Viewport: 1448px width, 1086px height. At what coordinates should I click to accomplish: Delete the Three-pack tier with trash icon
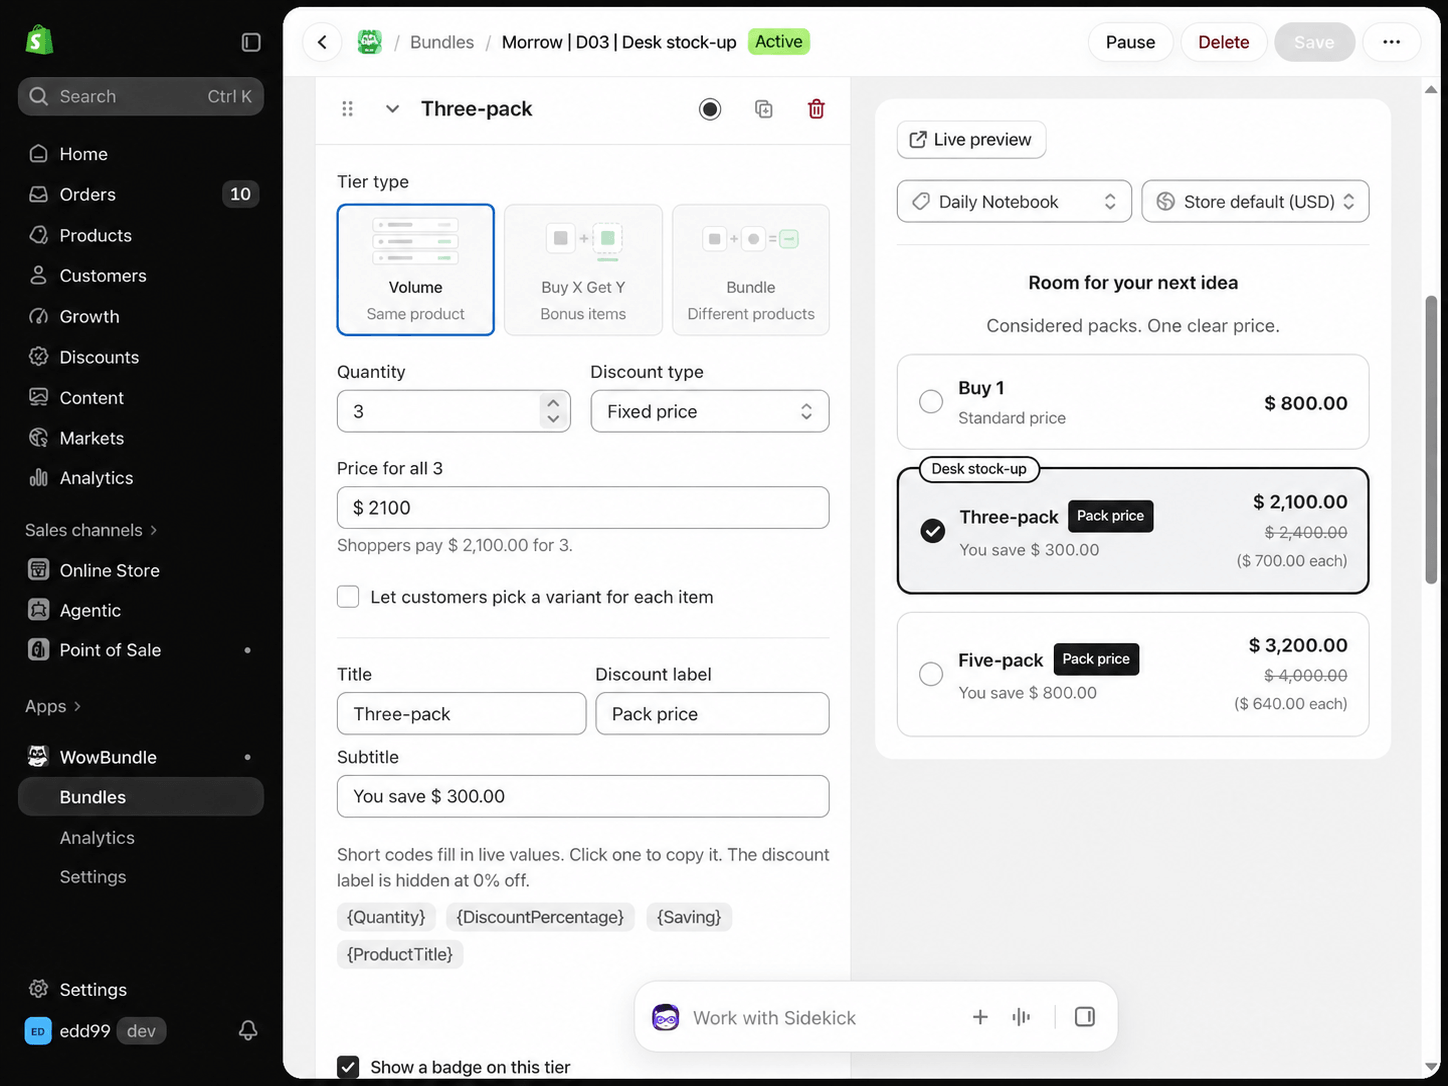tap(816, 109)
